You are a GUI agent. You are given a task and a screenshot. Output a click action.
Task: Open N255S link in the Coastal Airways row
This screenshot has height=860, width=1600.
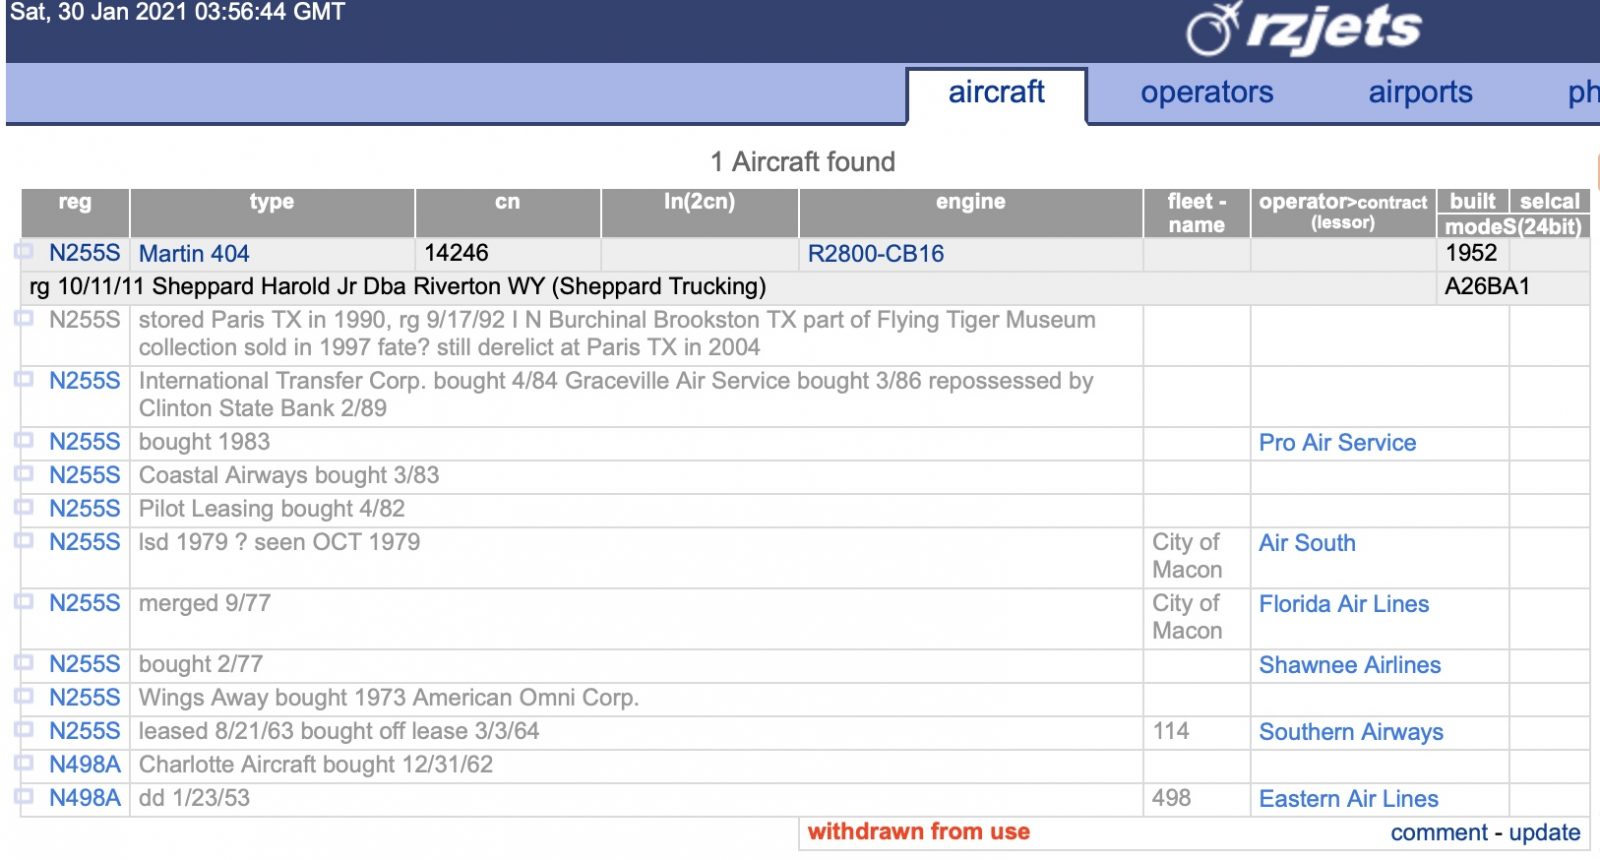click(85, 475)
